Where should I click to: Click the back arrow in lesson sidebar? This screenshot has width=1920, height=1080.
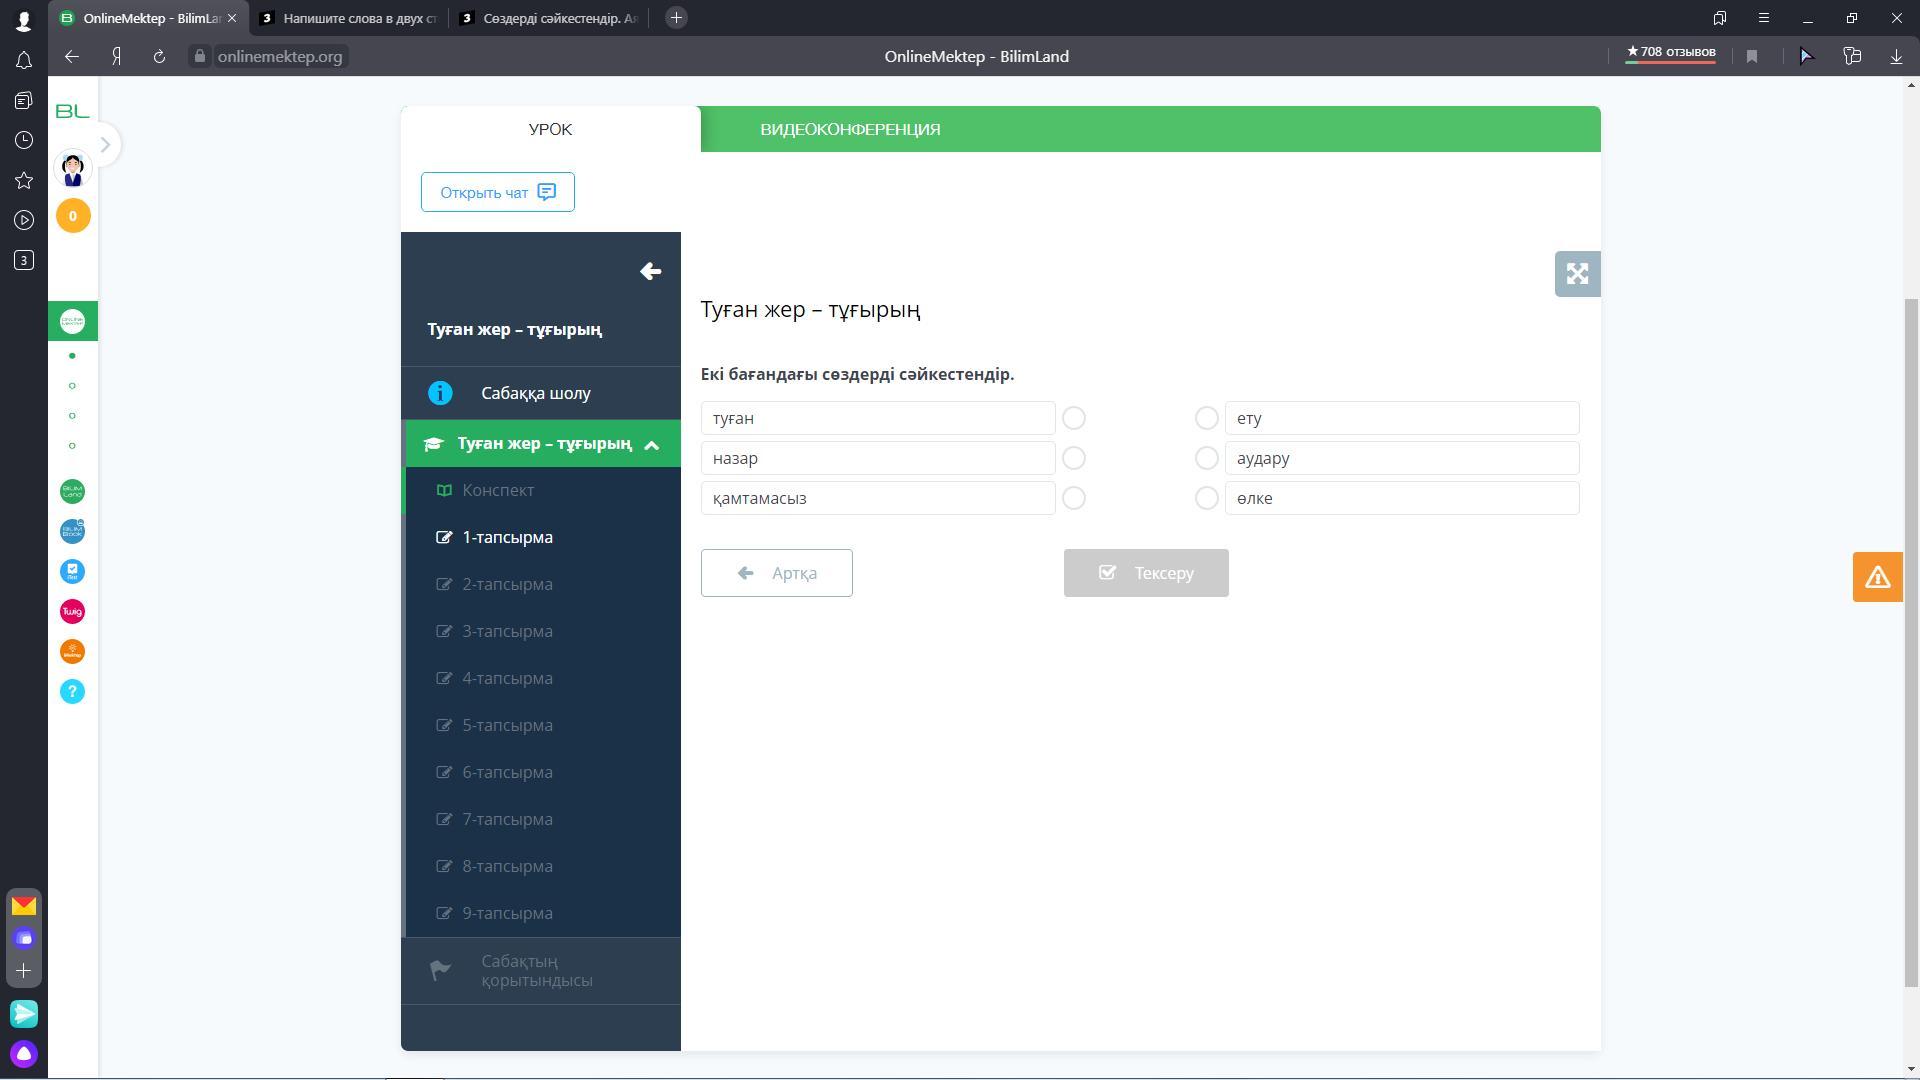tap(650, 272)
